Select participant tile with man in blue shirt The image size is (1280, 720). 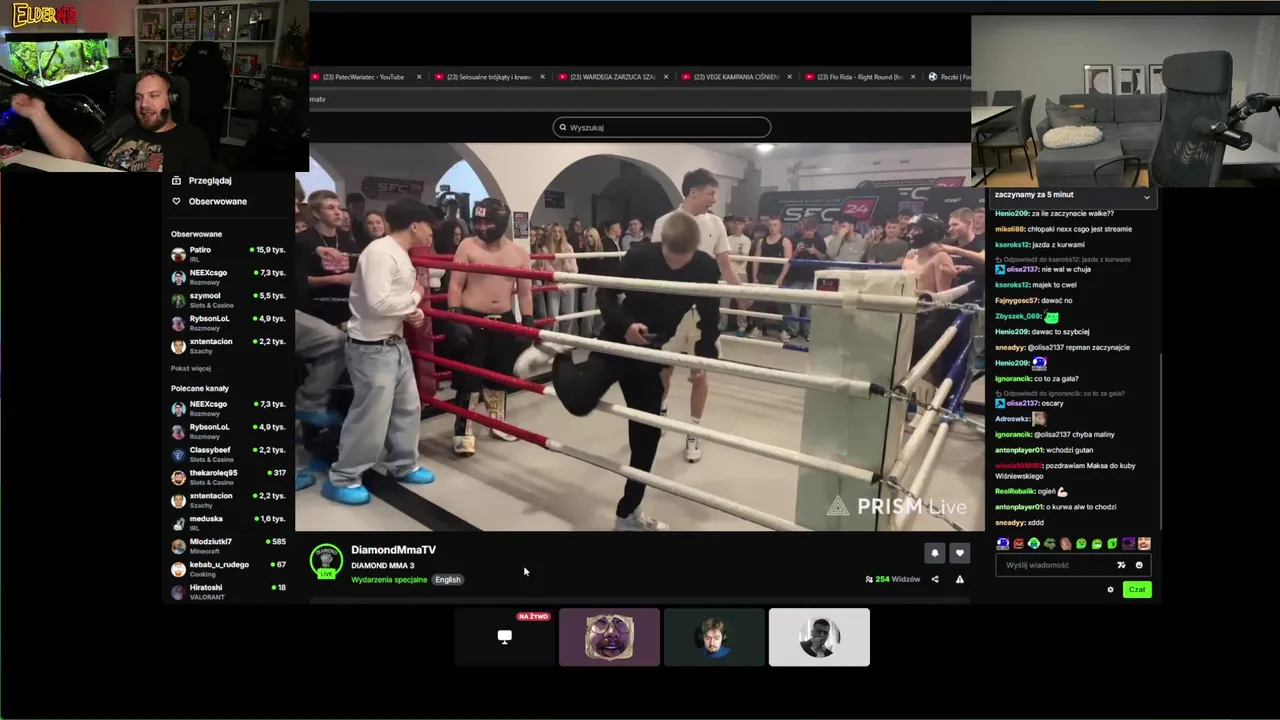pyautogui.click(x=714, y=637)
